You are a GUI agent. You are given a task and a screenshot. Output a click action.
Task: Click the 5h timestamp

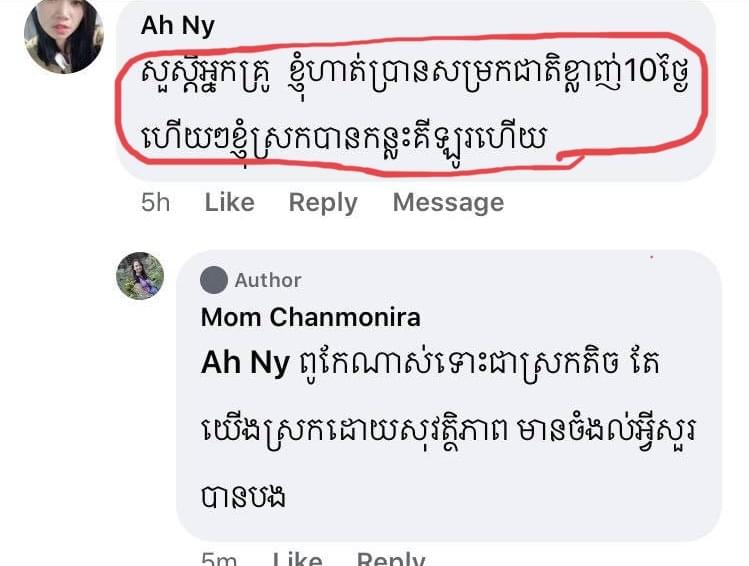(155, 203)
